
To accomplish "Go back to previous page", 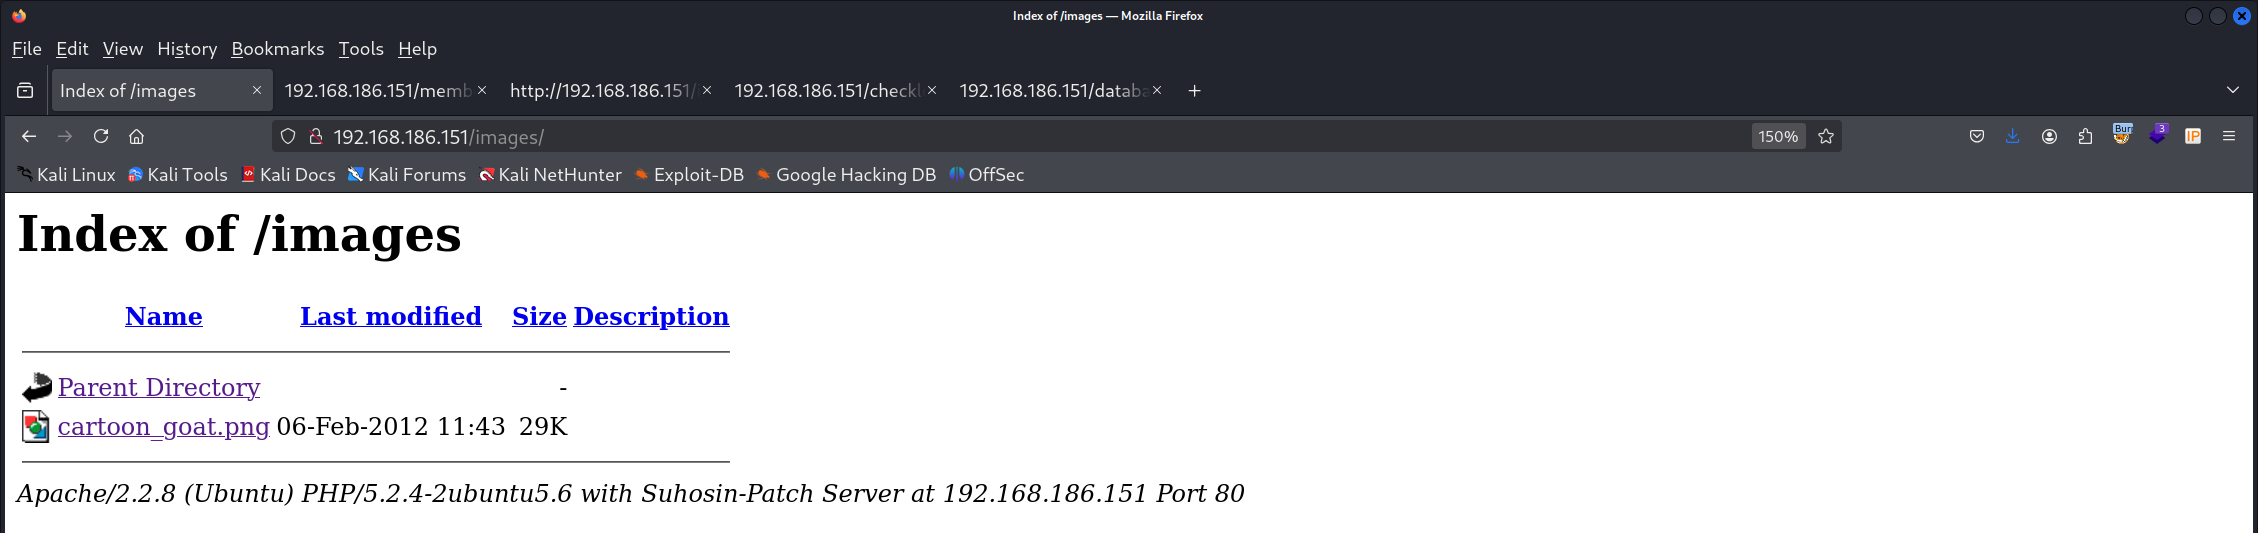I will [29, 137].
